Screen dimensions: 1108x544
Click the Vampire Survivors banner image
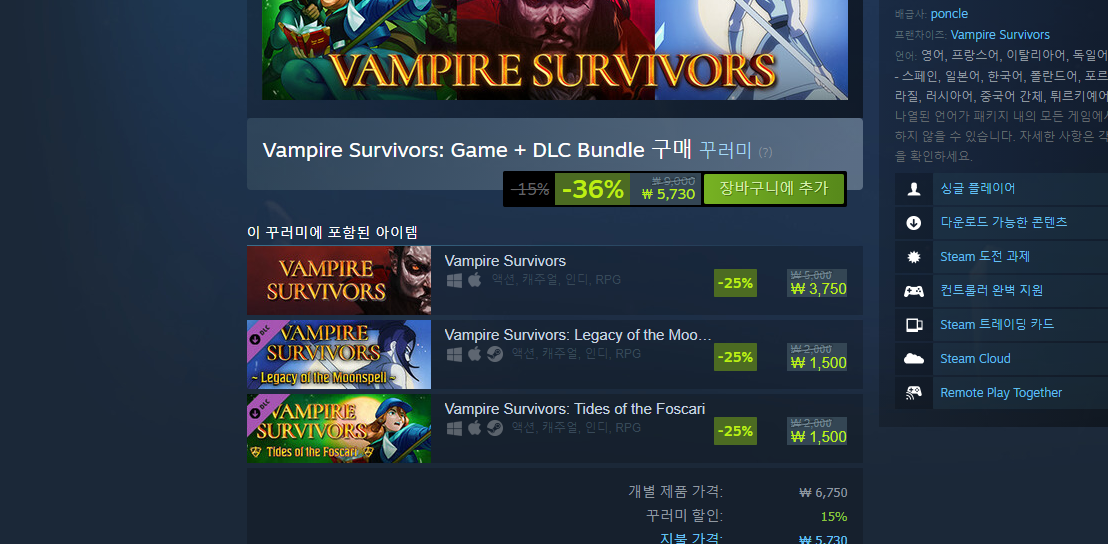point(555,49)
